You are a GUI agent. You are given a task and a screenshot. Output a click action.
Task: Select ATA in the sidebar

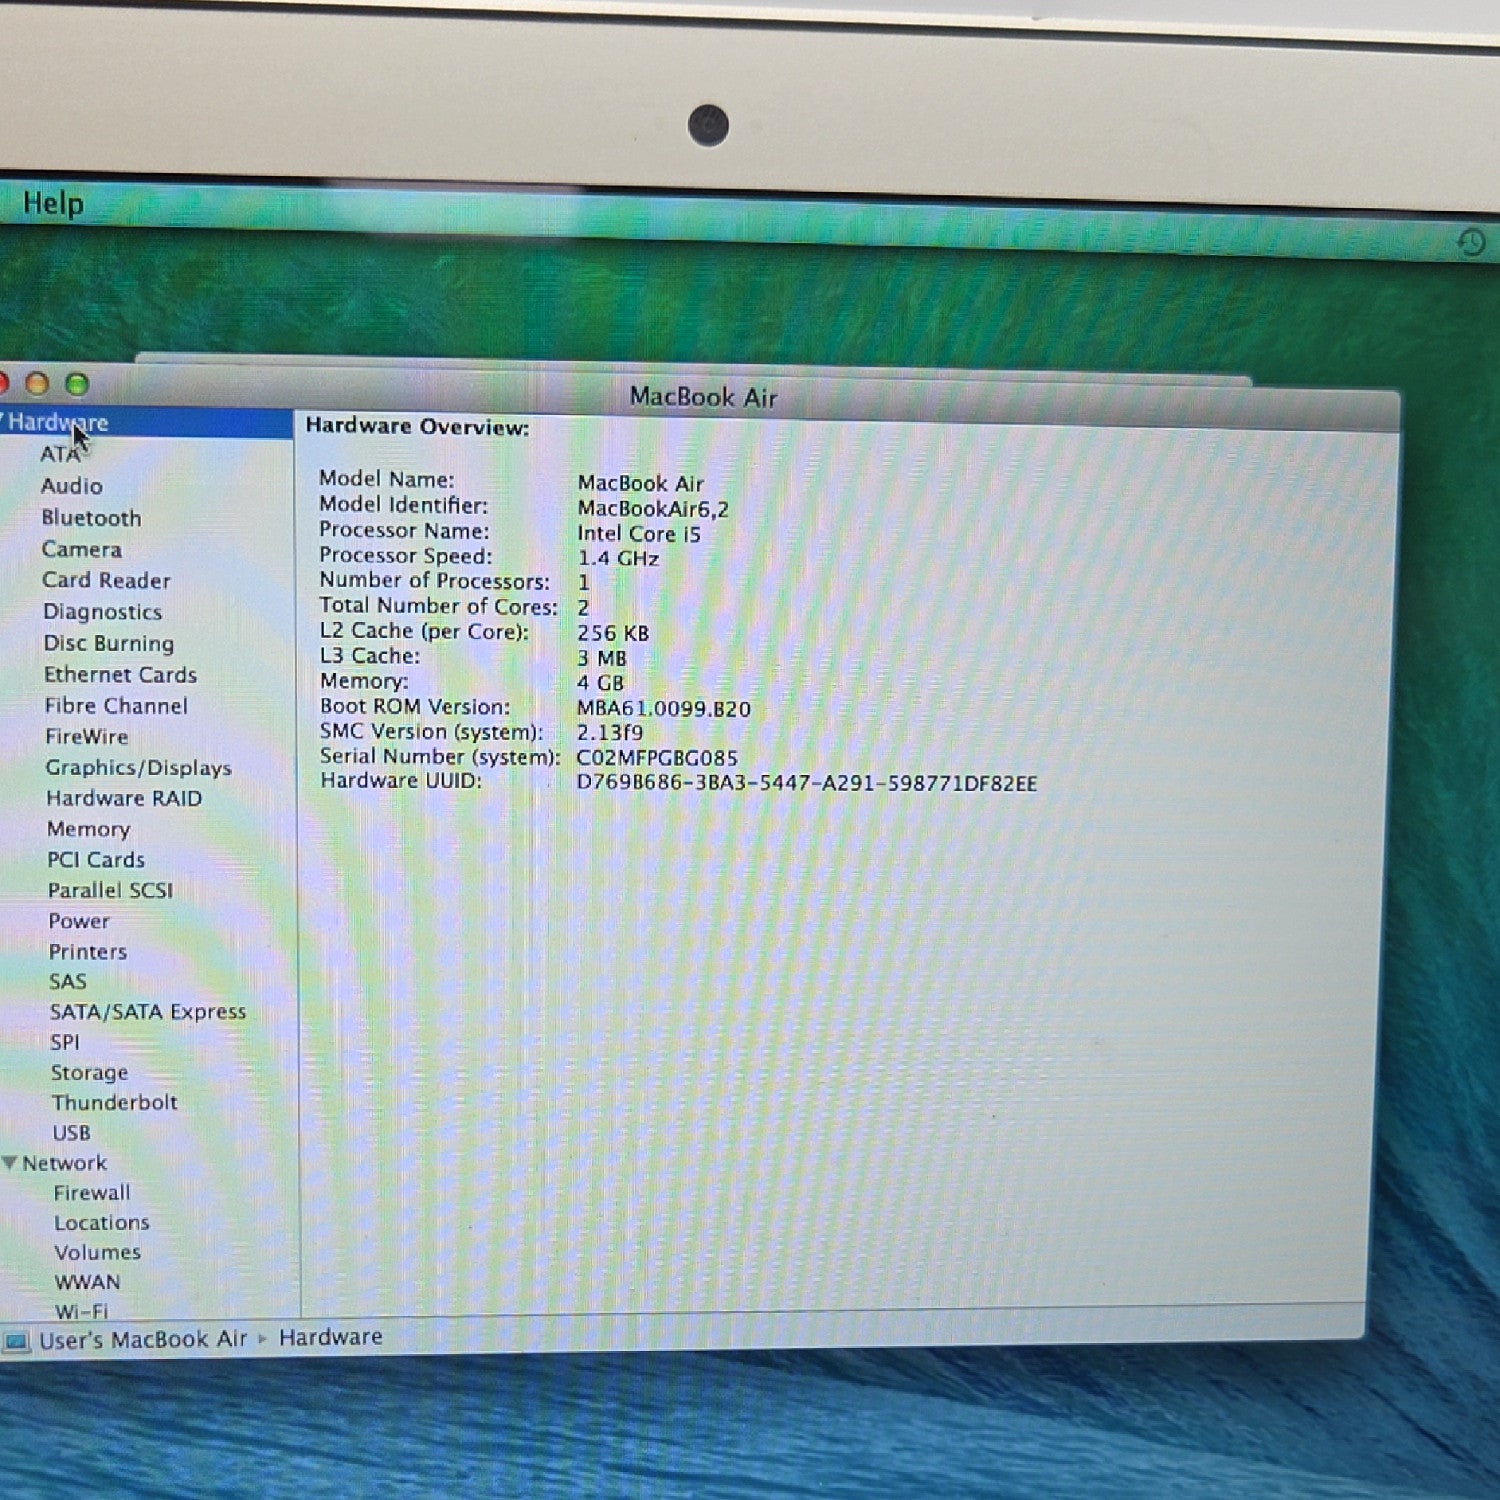point(60,454)
